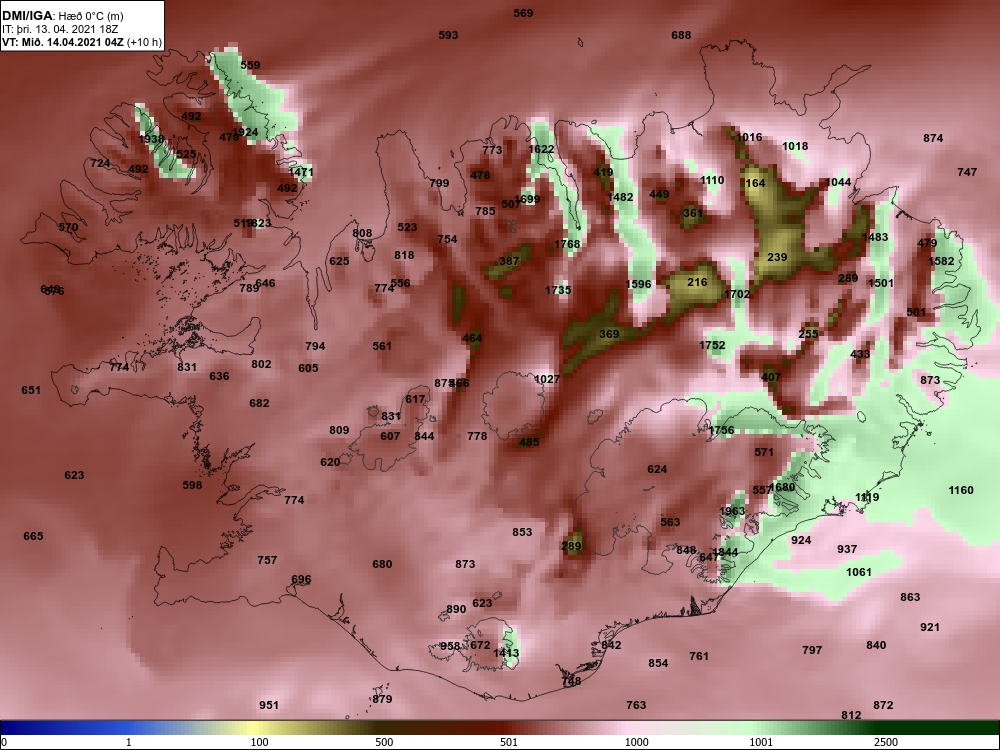Click the 216 value label
The height and width of the screenshot is (750, 1000).
[697, 282]
